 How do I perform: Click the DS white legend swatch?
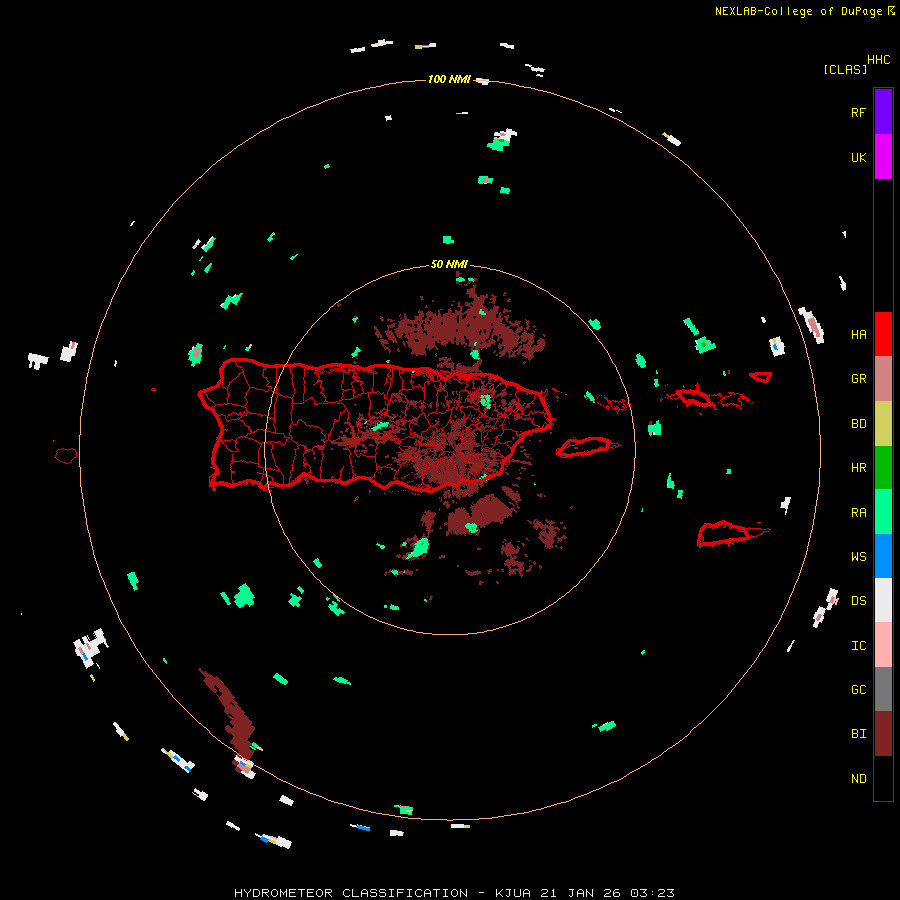pyautogui.click(x=883, y=600)
